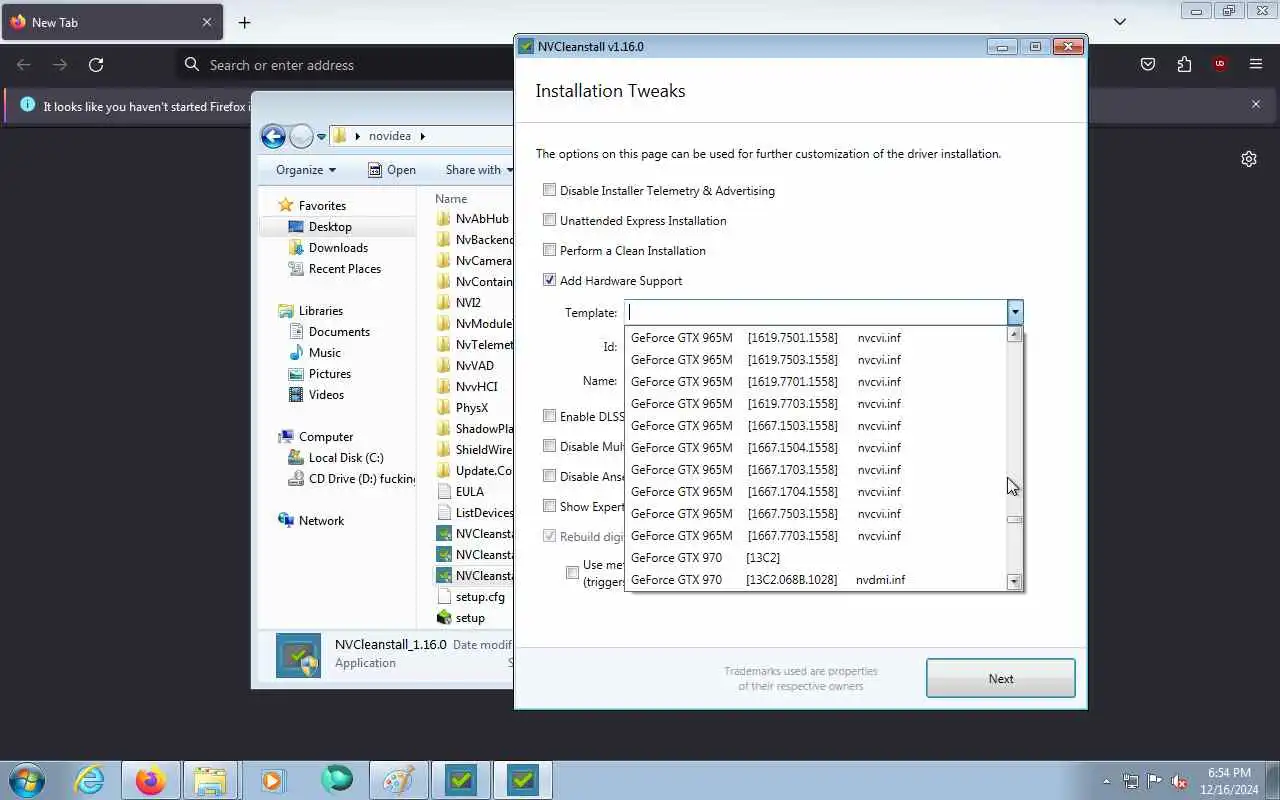
Task: Select Network in navigation pane
Action: [x=321, y=521]
